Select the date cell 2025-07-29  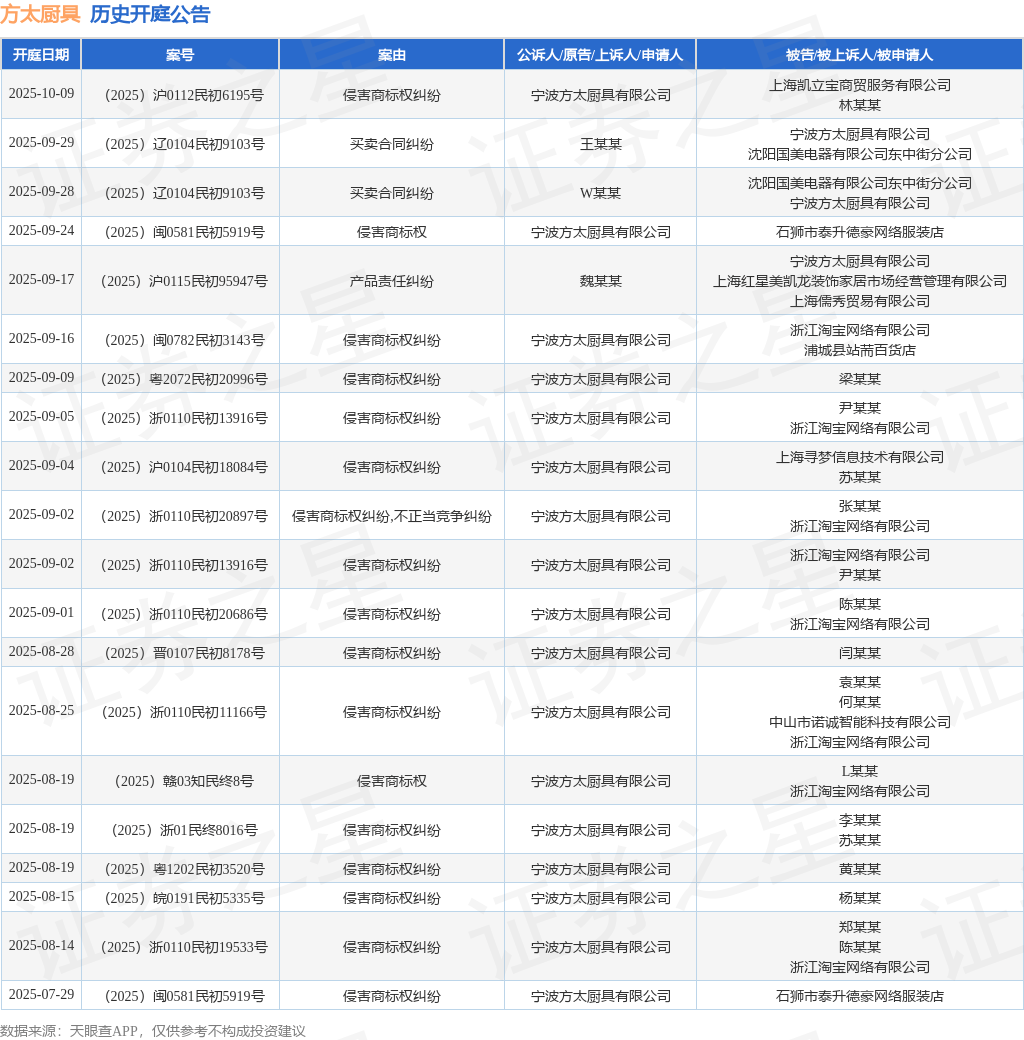tap(41, 995)
